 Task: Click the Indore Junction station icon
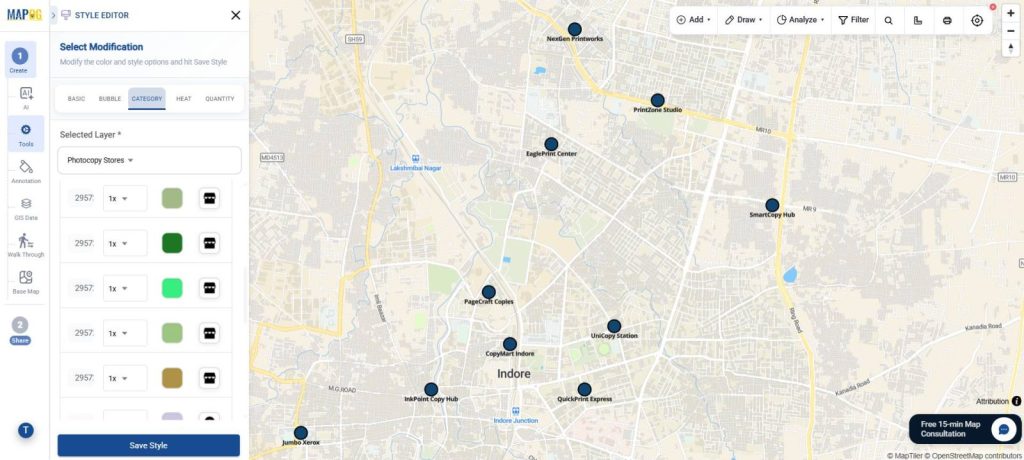pos(516,411)
